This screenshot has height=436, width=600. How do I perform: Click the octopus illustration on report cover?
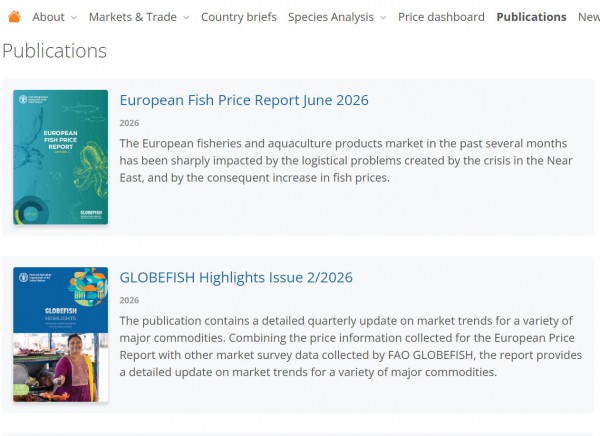pos(91,168)
